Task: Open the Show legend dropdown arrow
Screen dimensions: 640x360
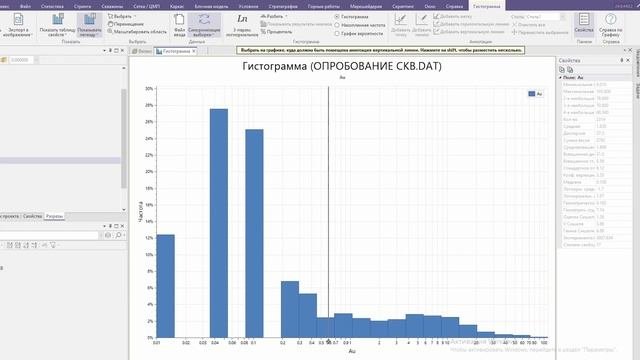Action: pyautogui.click(x=98, y=35)
